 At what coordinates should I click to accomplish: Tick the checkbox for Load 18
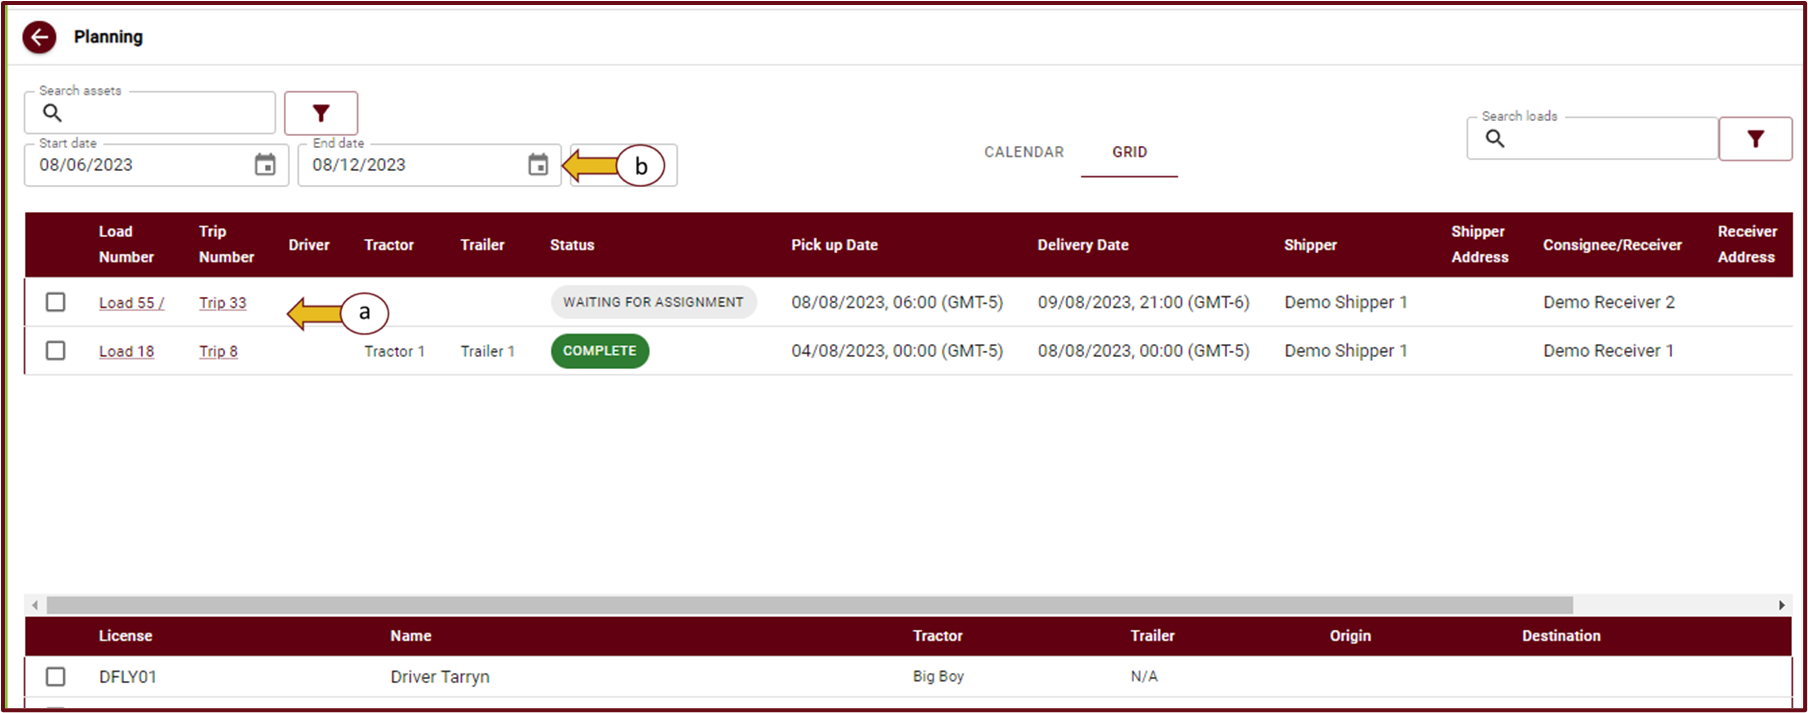56,351
